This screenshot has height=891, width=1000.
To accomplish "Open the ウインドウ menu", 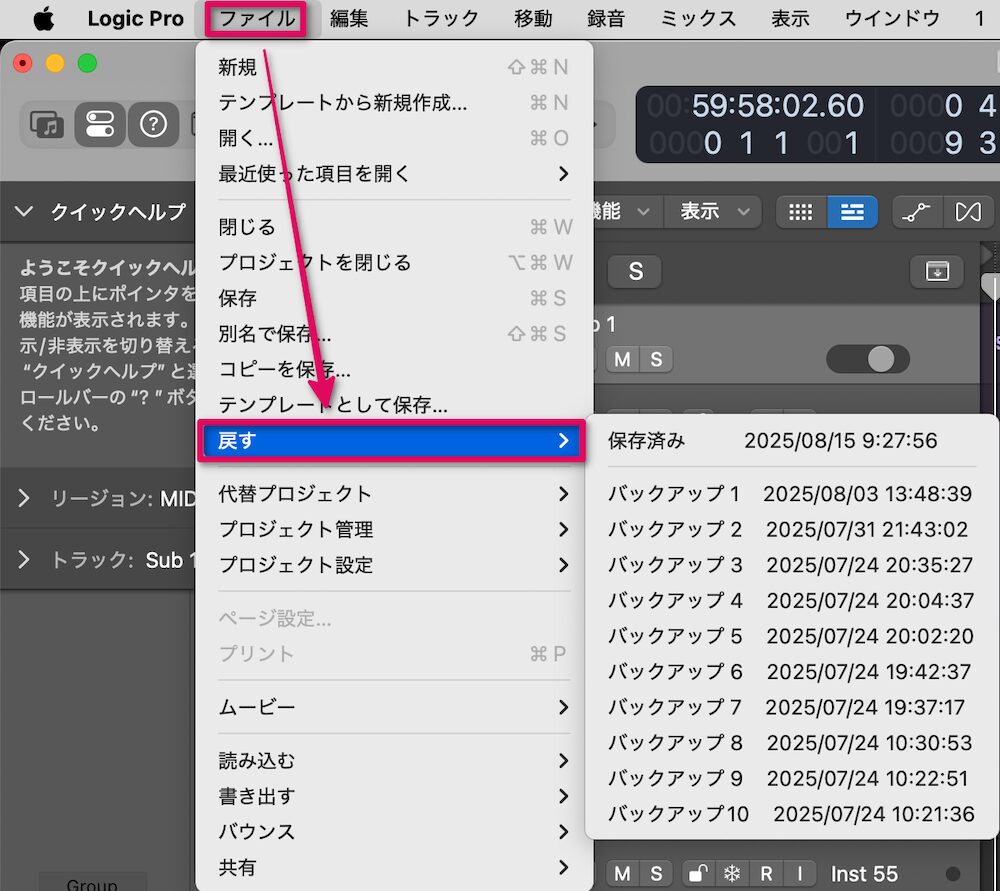I will 892,19.
